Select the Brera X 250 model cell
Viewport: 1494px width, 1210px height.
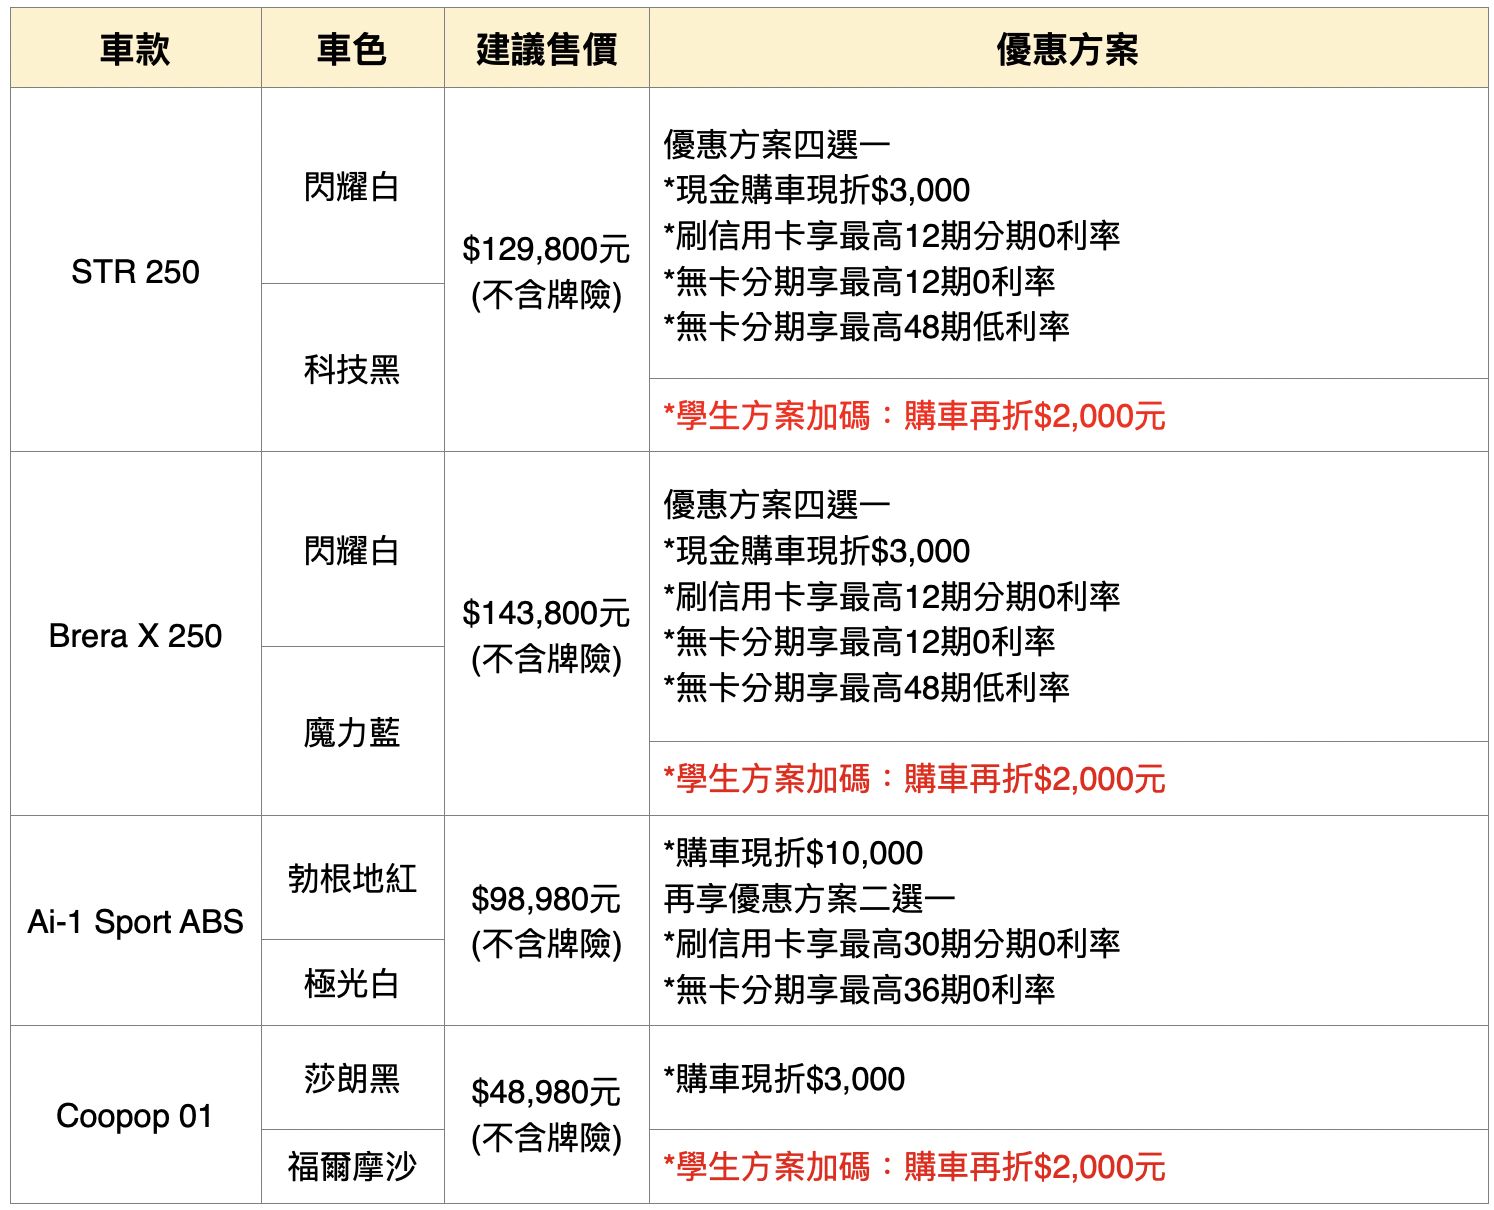click(135, 635)
